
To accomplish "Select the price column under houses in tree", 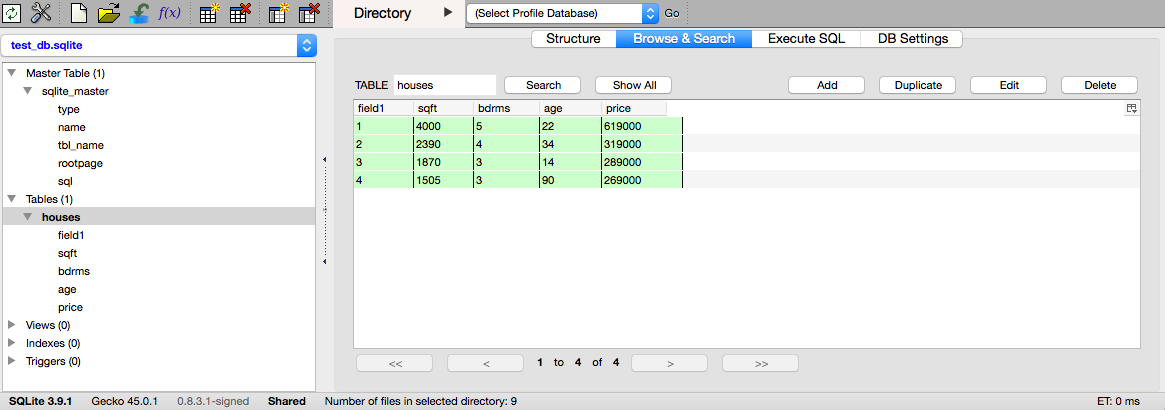I will tap(70, 307).
